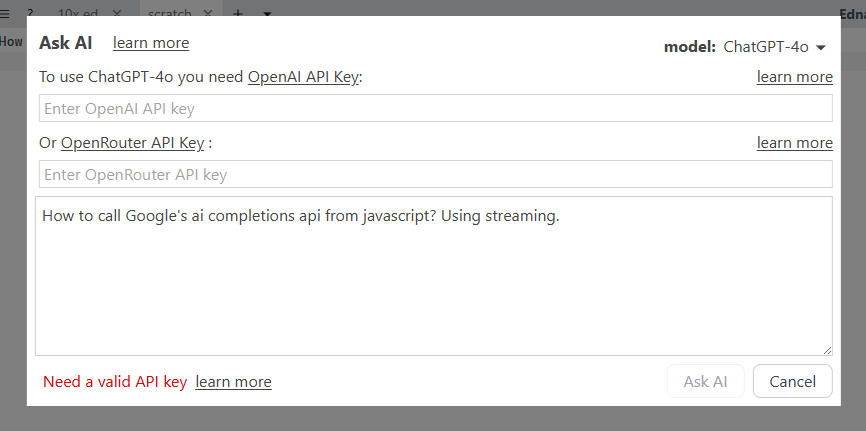
Task: Click the text area resize grip
Action: point(827,350)
